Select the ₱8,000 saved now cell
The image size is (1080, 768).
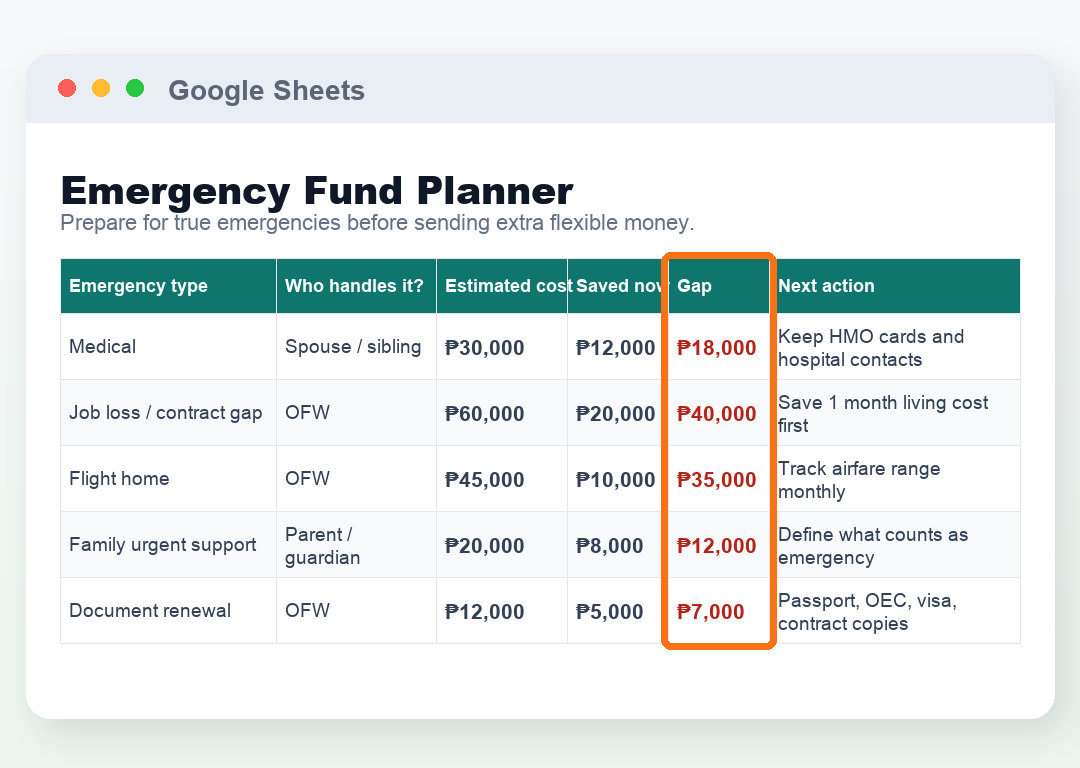tap(618, 546)
